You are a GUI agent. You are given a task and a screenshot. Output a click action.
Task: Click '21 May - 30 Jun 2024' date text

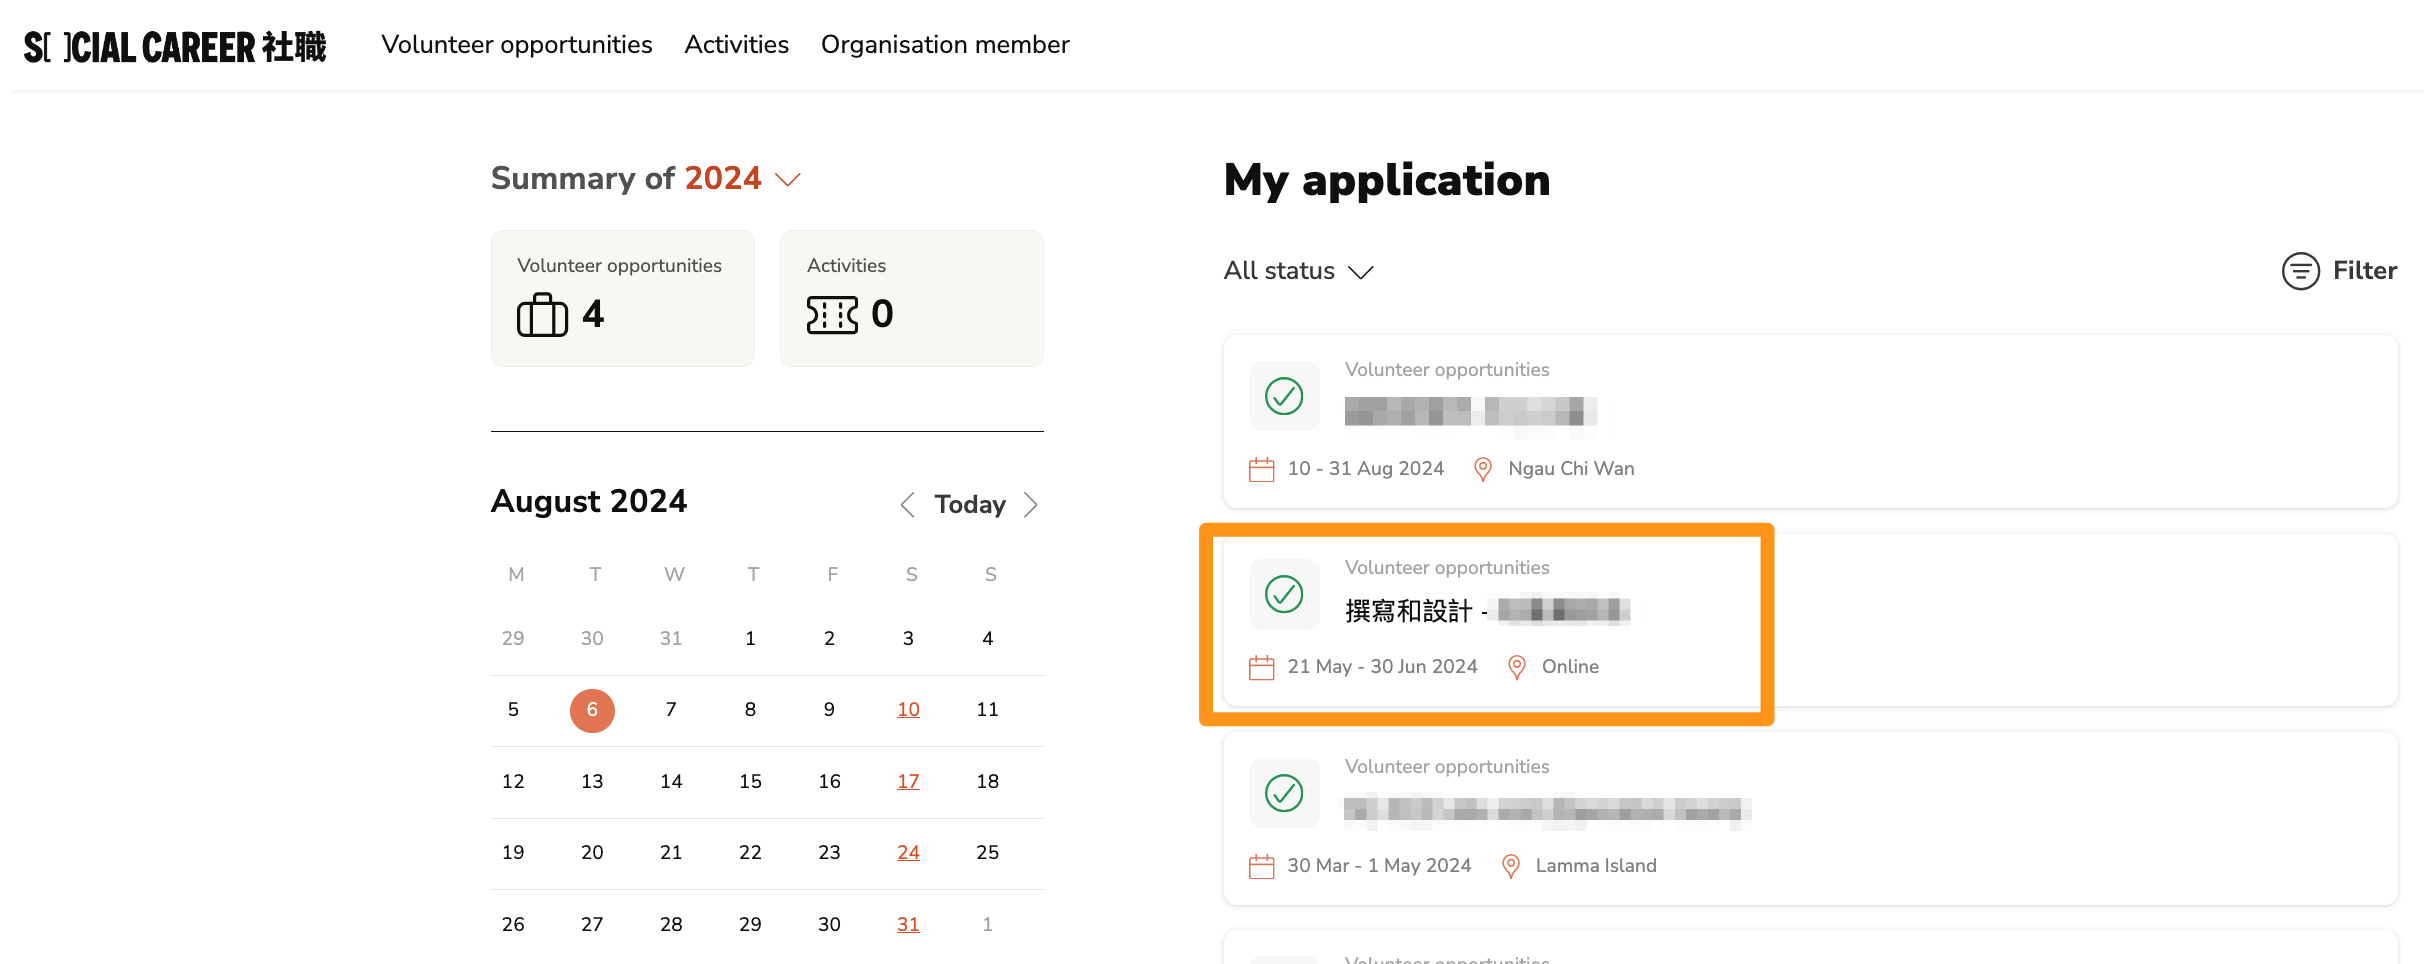coord(1382,667)
